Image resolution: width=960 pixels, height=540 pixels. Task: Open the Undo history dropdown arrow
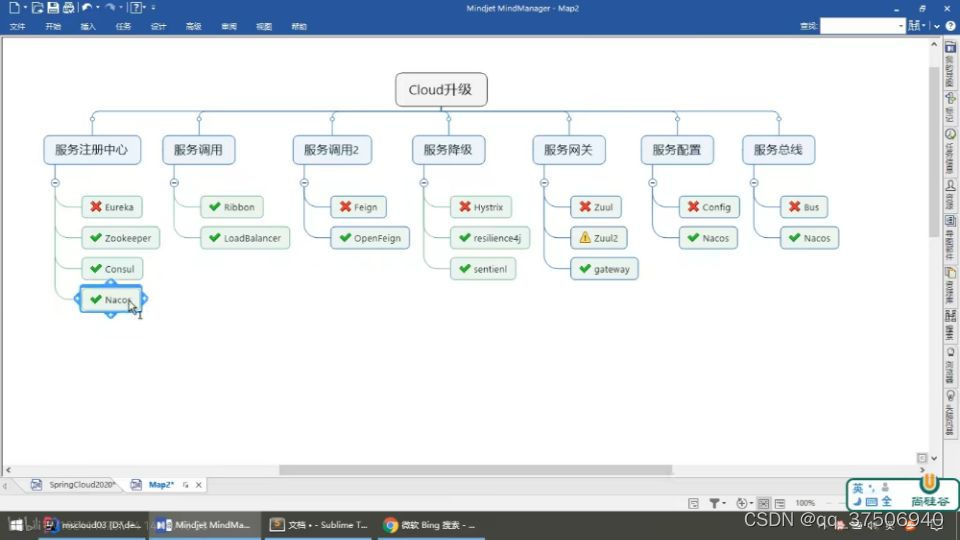(98, 8)
